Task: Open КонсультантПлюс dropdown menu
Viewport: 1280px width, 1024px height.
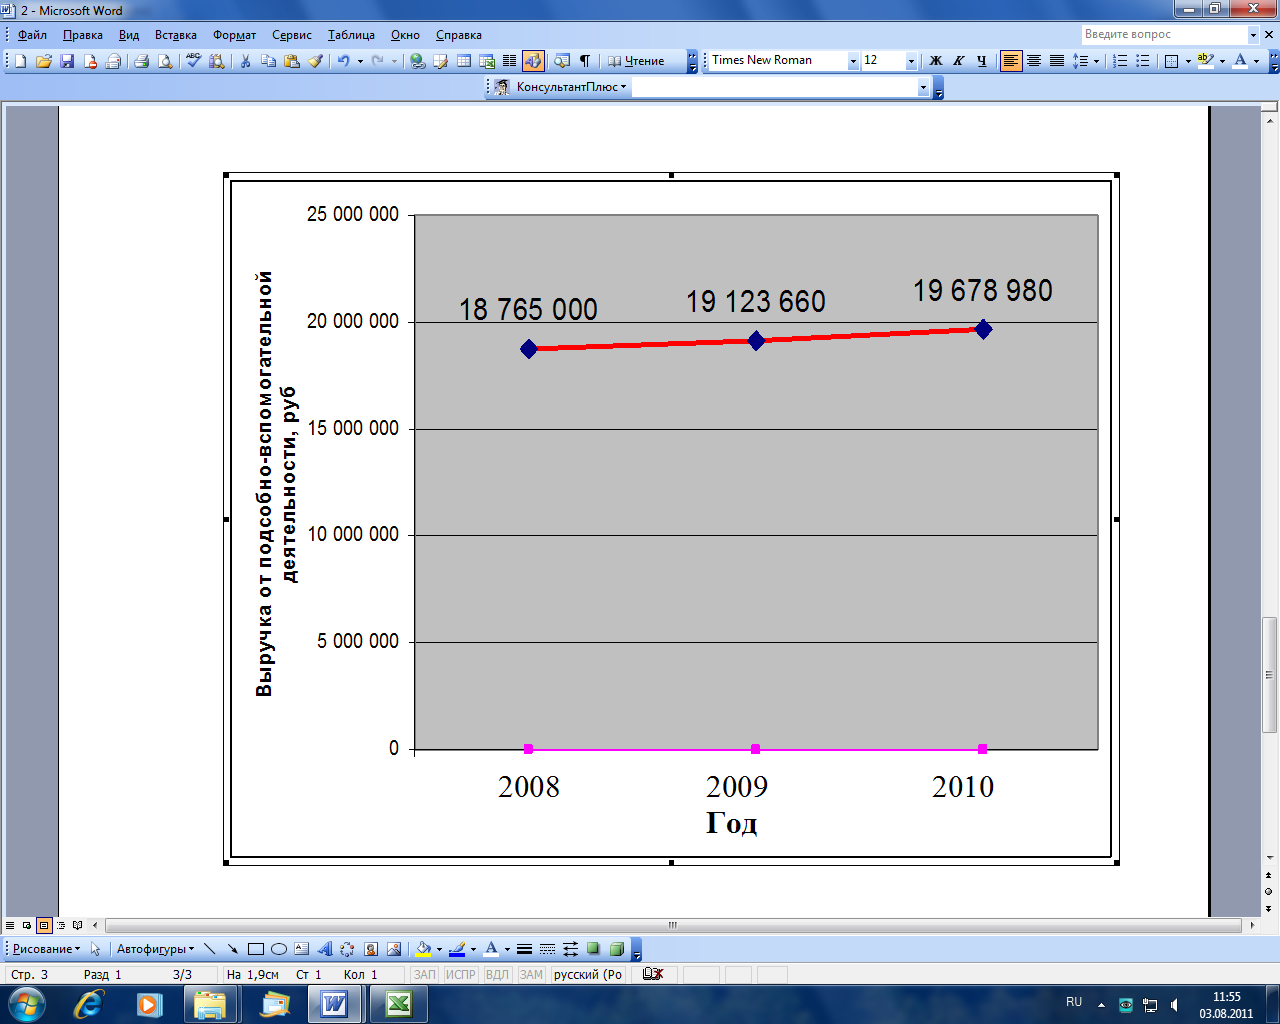Action: click(572, 87)
